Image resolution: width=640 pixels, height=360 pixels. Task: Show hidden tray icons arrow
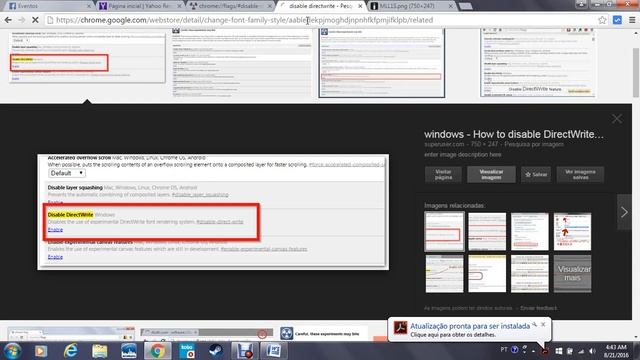[x=533, y=351]
